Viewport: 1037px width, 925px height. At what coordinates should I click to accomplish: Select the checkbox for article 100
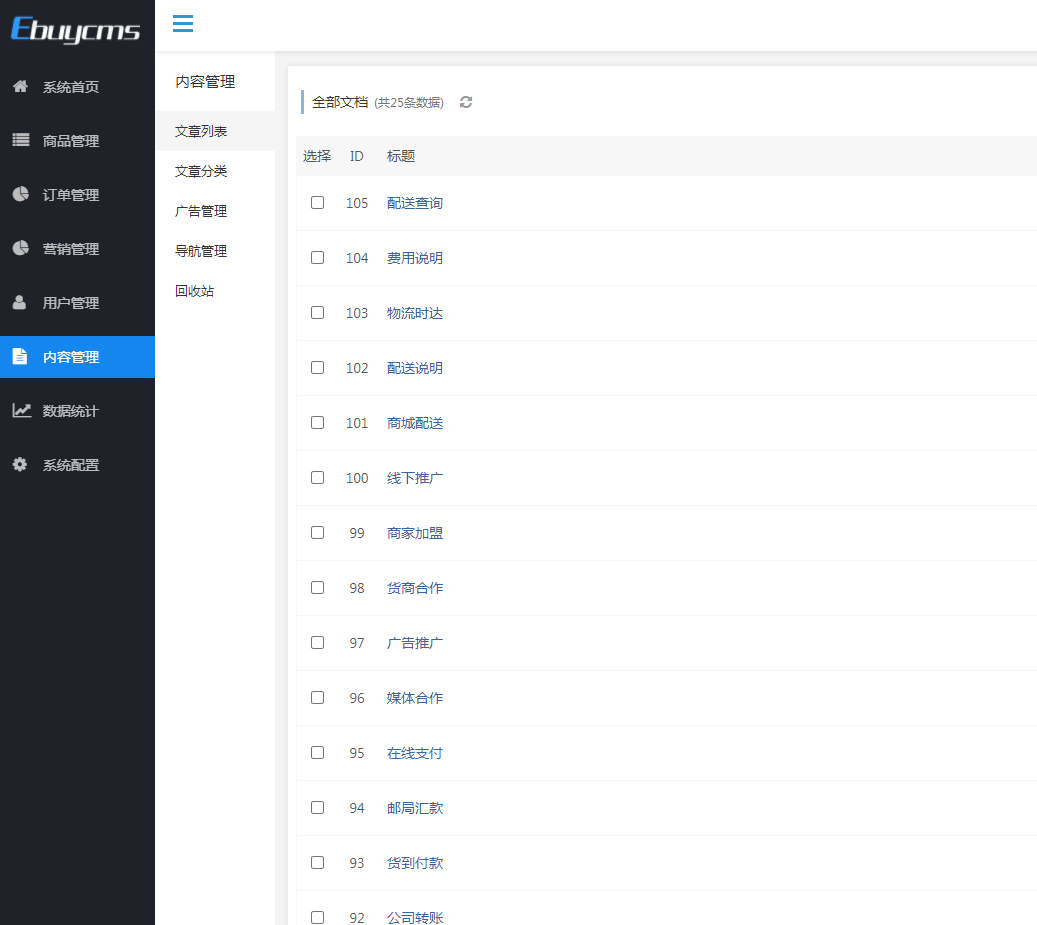point(317,477)
